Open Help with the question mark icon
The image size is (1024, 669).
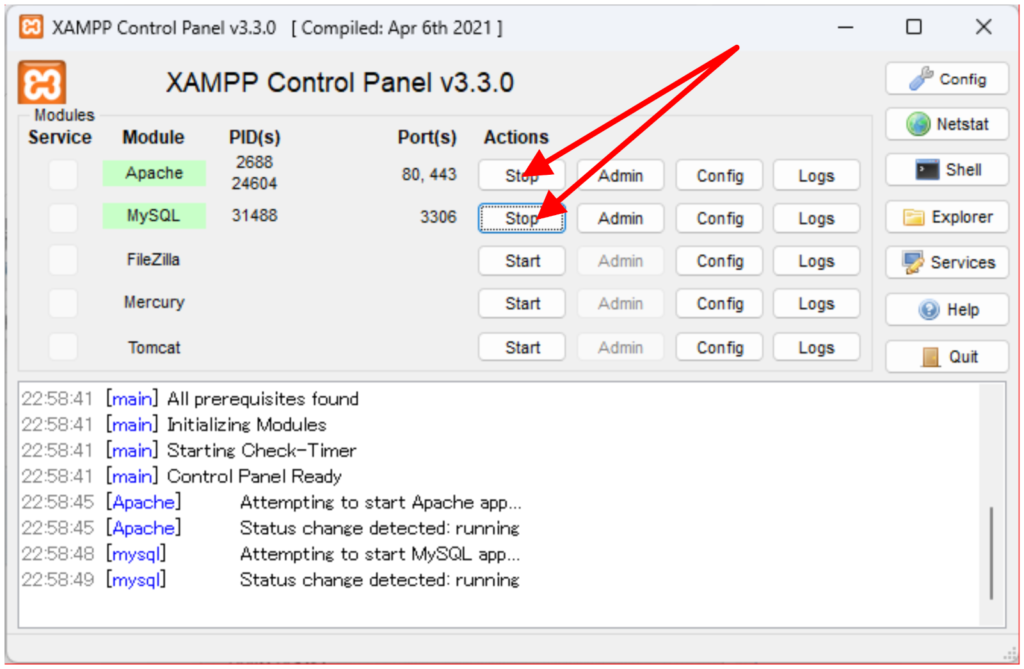pos(946,310)
